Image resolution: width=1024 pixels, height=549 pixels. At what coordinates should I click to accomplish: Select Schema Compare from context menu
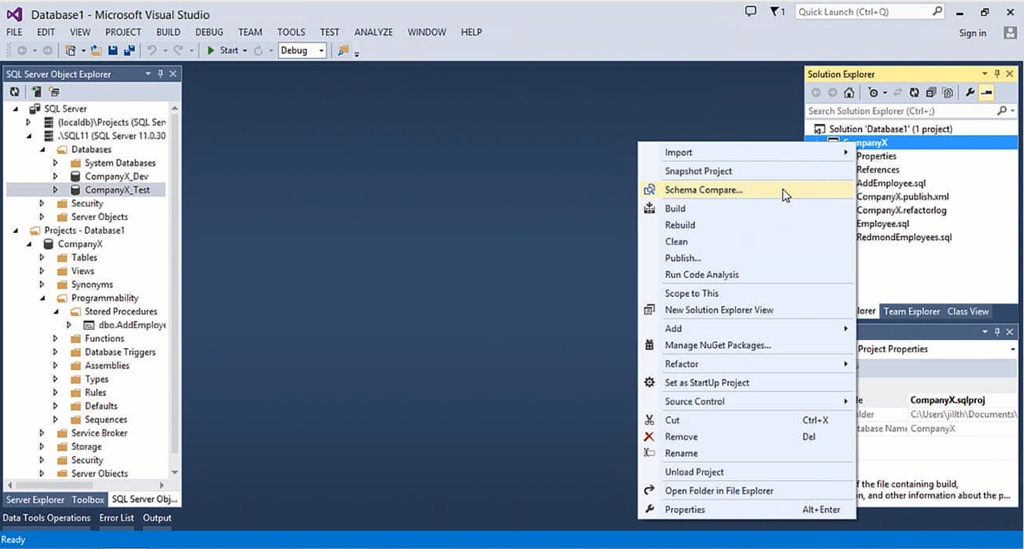pos(703,190)
